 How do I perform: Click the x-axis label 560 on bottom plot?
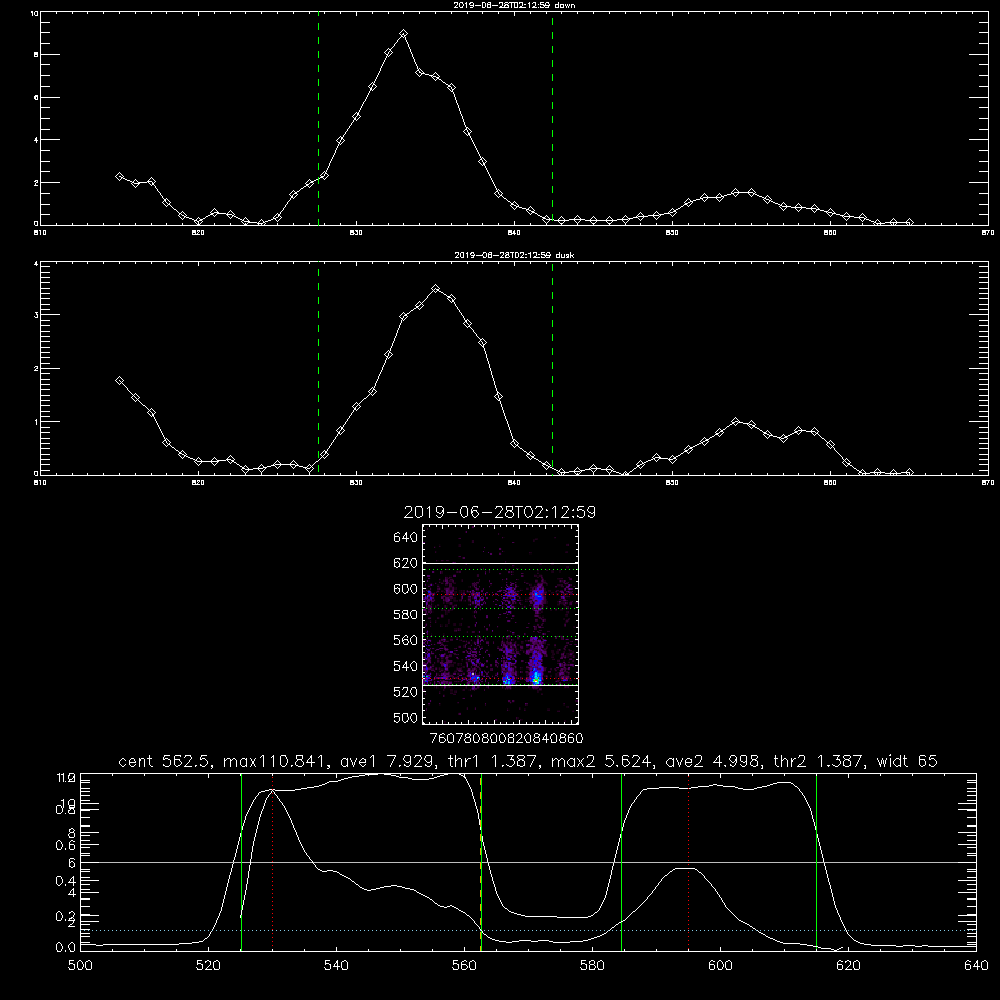(464, 966)
